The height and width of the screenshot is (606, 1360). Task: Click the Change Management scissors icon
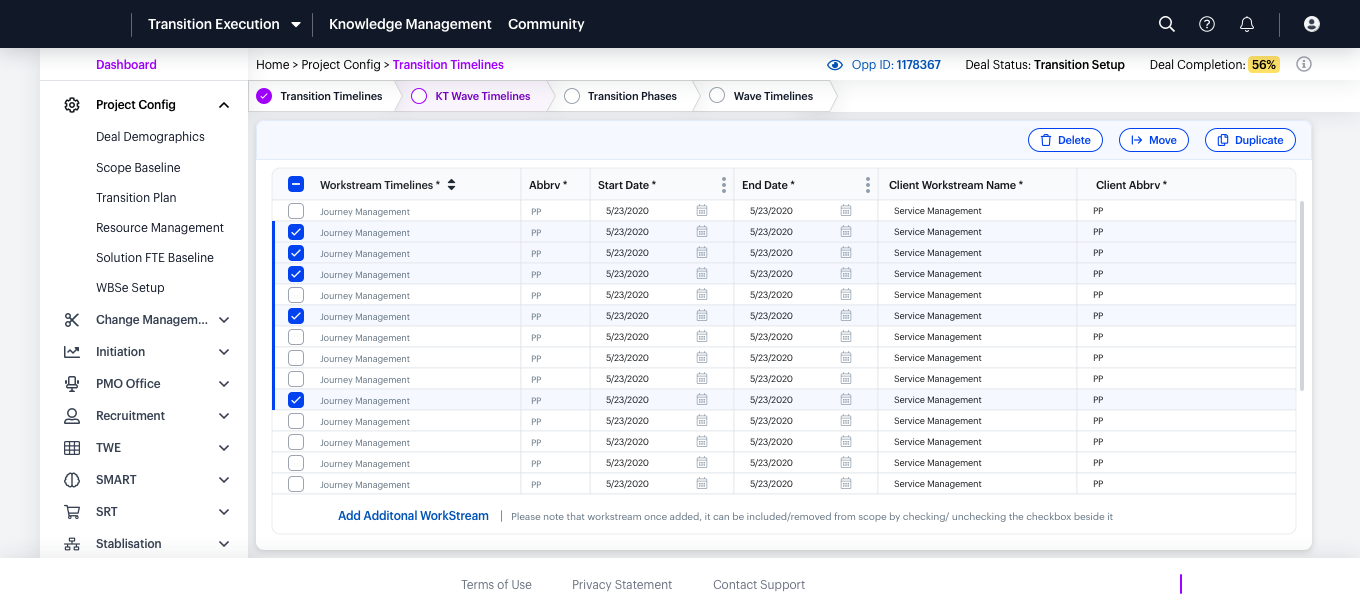pyautogui.click(x=72, y=320)
